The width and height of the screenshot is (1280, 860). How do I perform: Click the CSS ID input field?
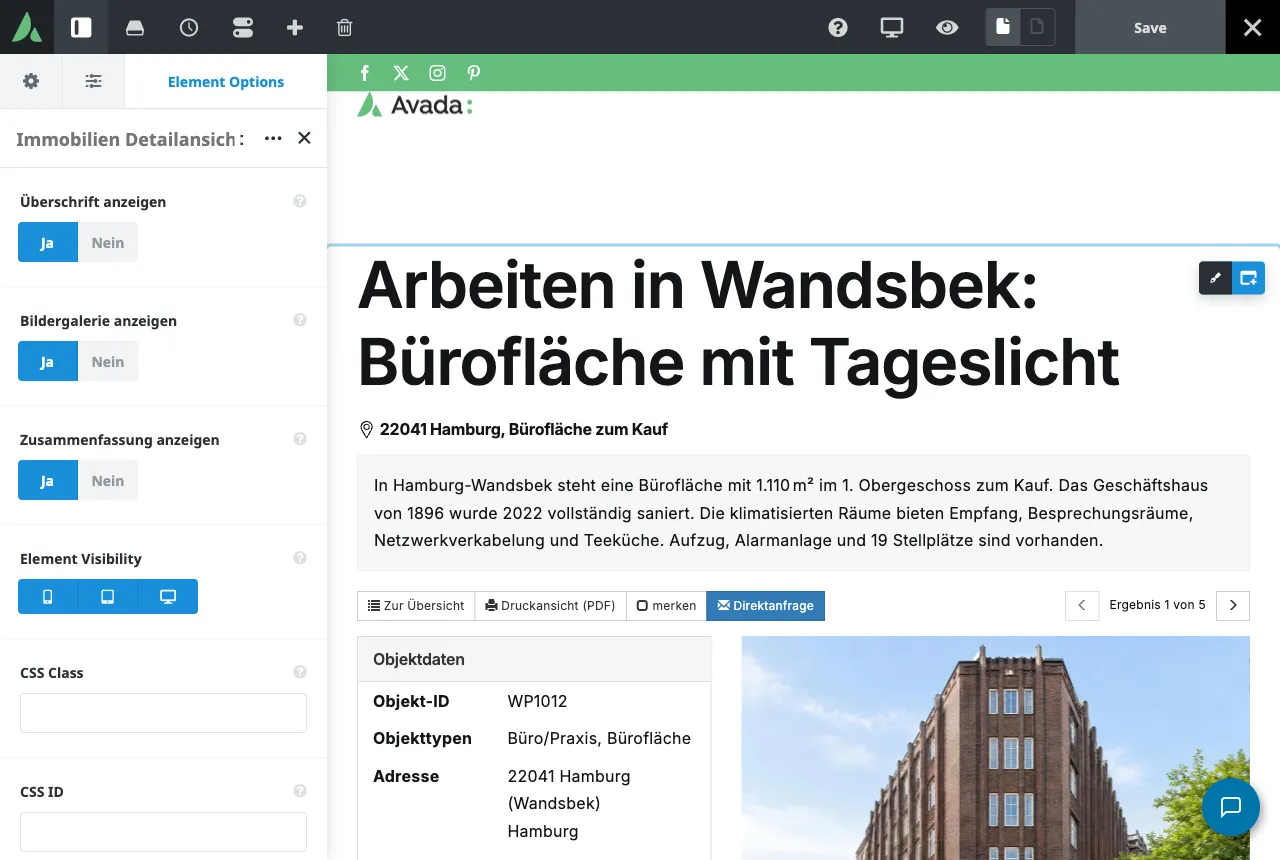(x=163, y=832)
